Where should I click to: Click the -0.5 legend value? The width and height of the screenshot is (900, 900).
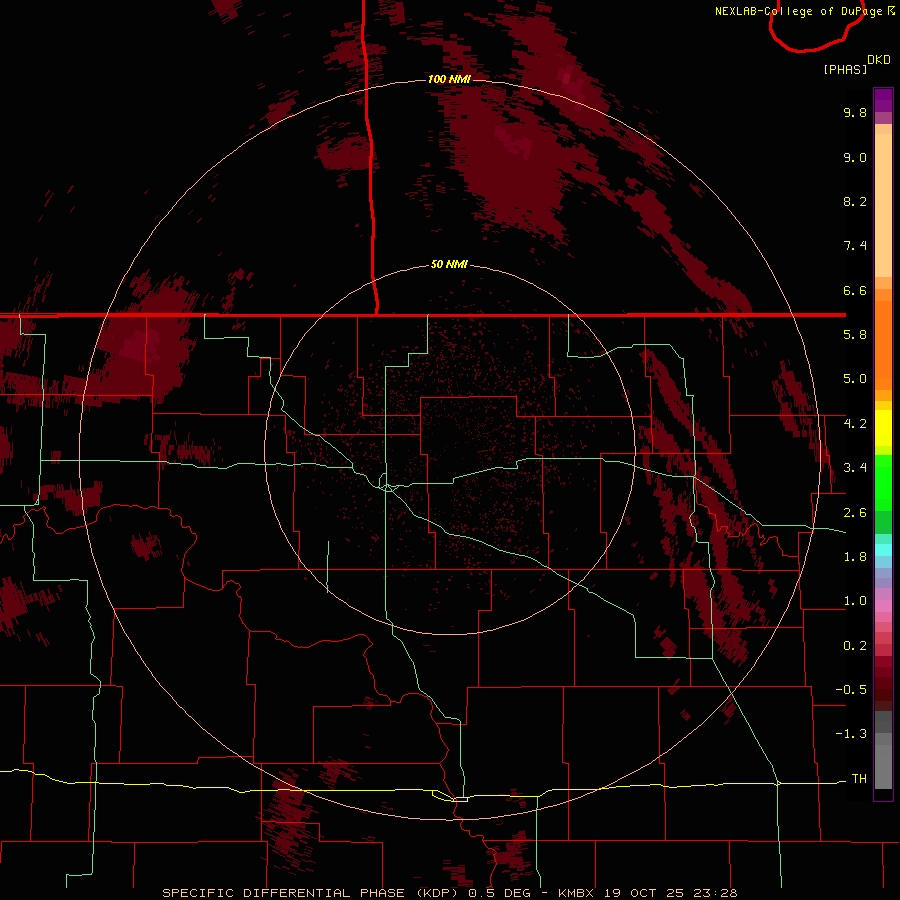(851, 690)
